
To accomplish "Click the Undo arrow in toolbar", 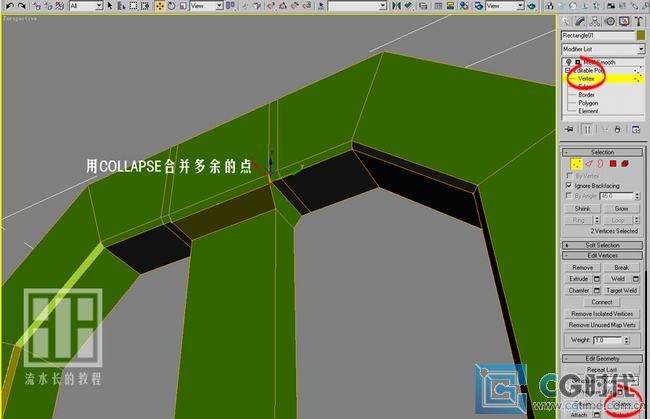I will (x=9, y=6).
